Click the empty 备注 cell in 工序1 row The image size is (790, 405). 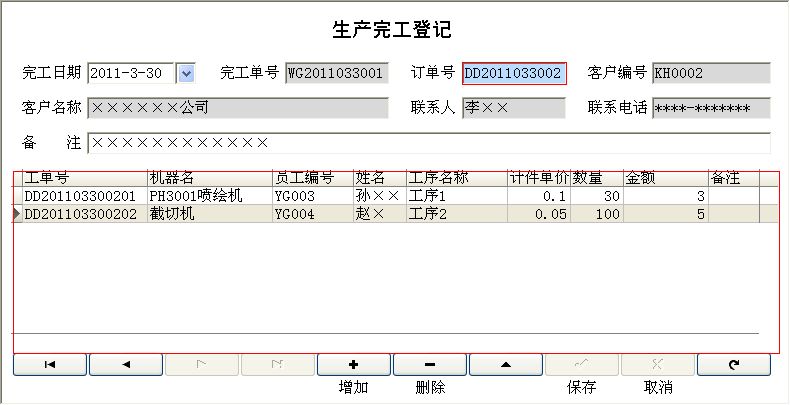(x=734, y=196)
